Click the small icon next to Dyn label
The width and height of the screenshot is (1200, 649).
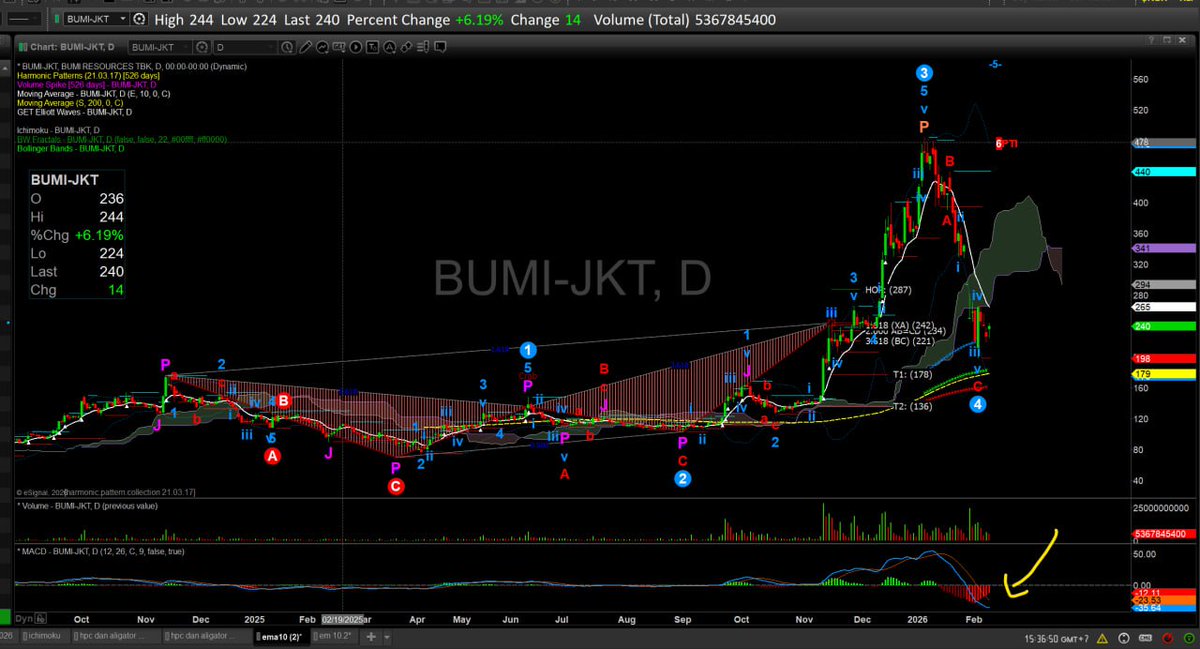coord(40,618)
